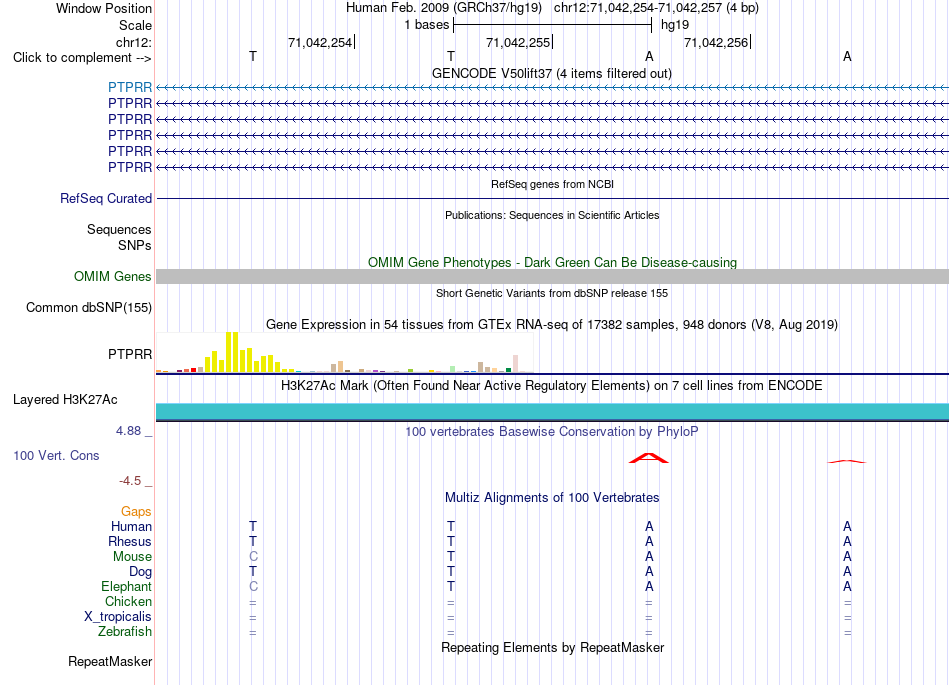This screenshot has width=950, height=685.
Task: Open the 'RefSeq Curated' track label
Action: pos(106,199)
